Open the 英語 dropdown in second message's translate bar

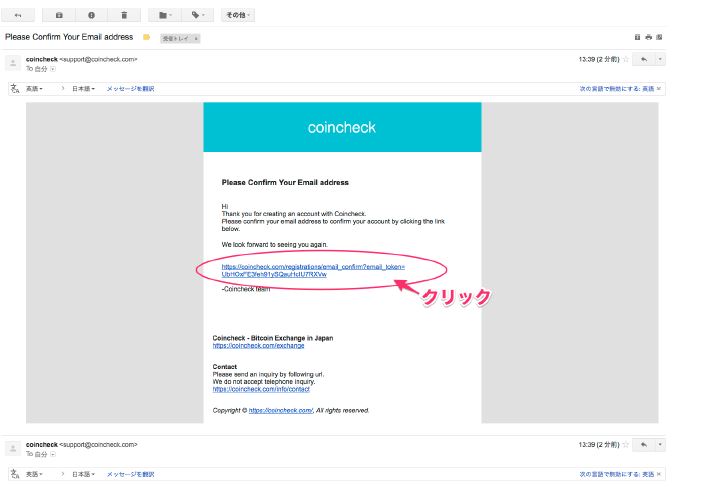(x=34, y=474)
